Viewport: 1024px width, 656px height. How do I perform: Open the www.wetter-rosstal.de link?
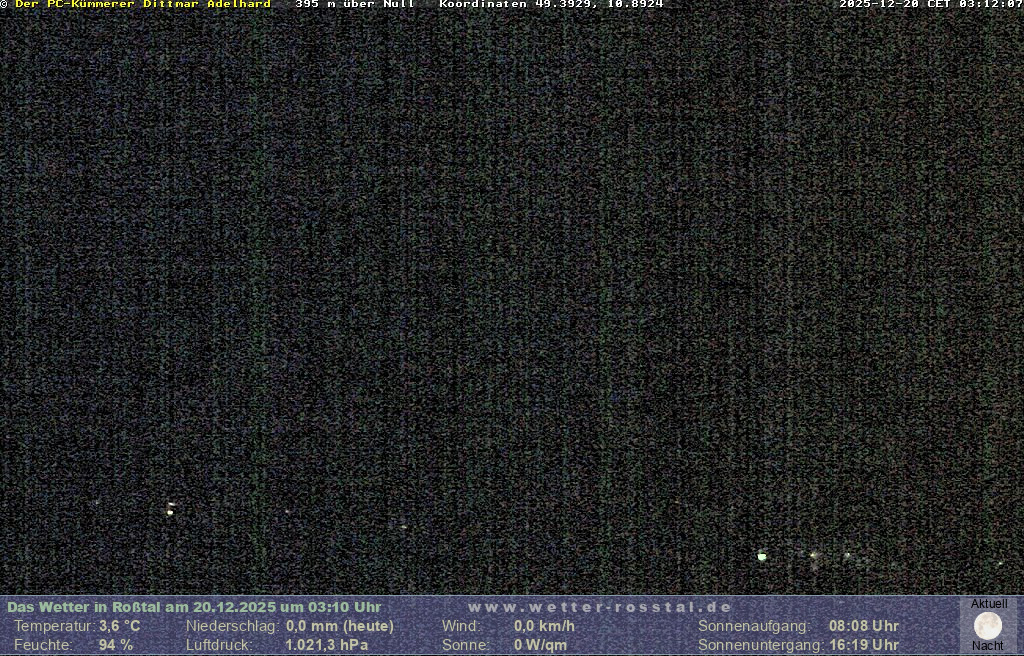(x=600, y=607)
